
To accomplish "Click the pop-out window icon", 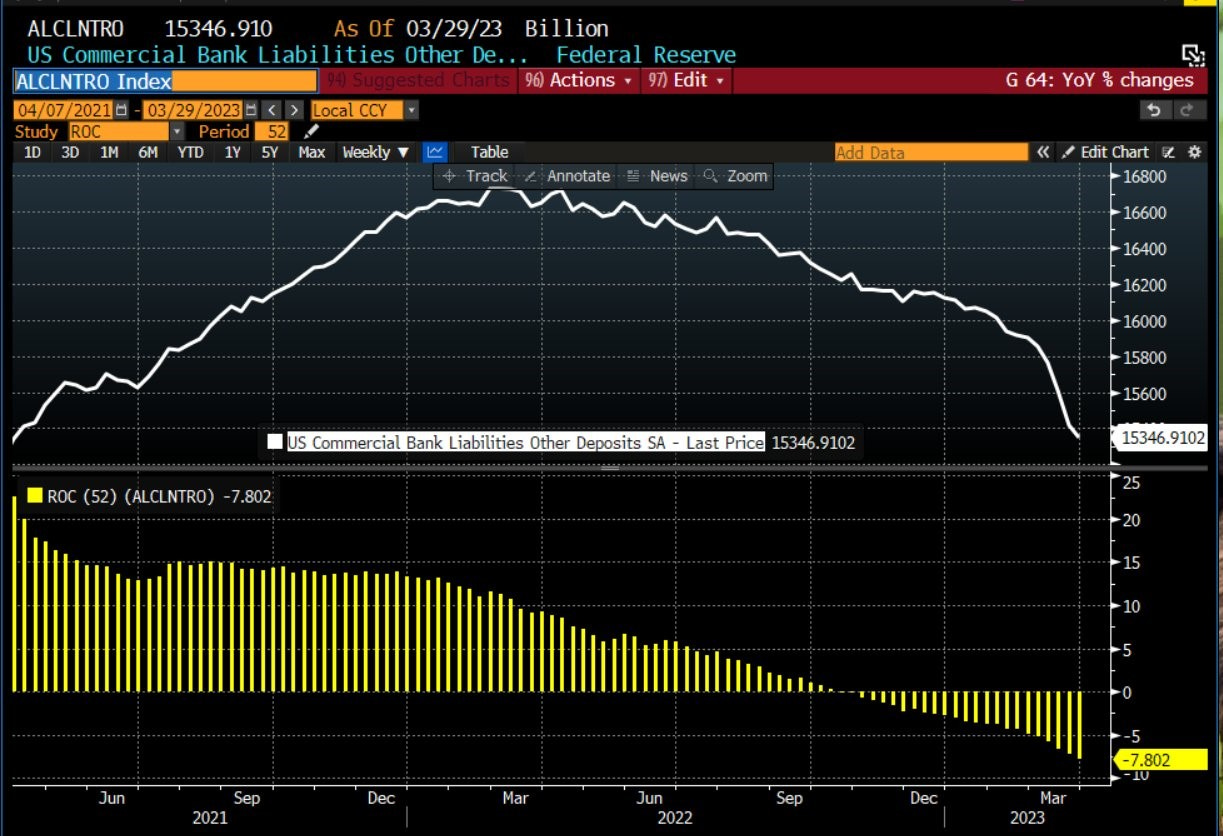I will (x=1191, y=54).
